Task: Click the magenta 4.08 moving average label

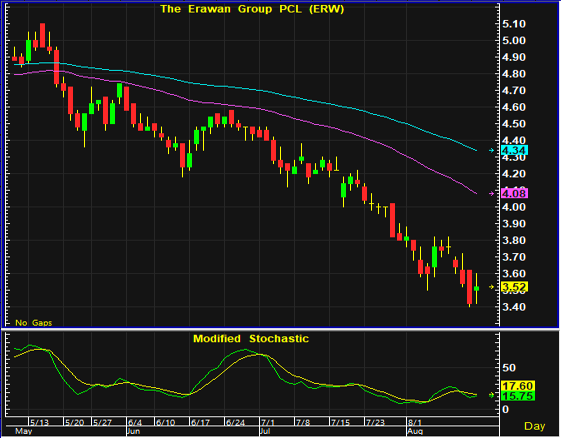Action: point(515,194)
